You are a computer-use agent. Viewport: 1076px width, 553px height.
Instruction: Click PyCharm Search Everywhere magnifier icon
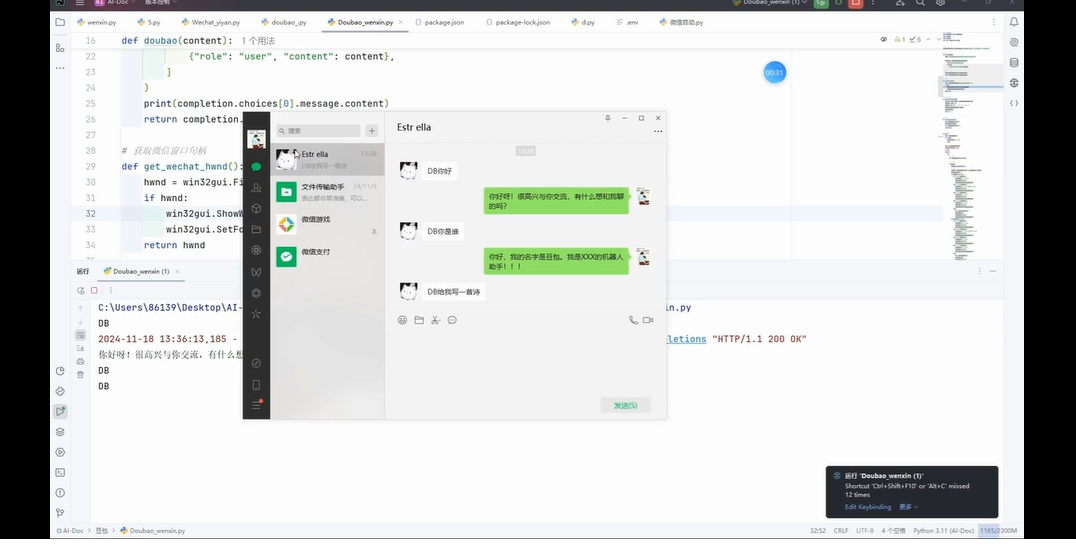(x=920, y=3)
